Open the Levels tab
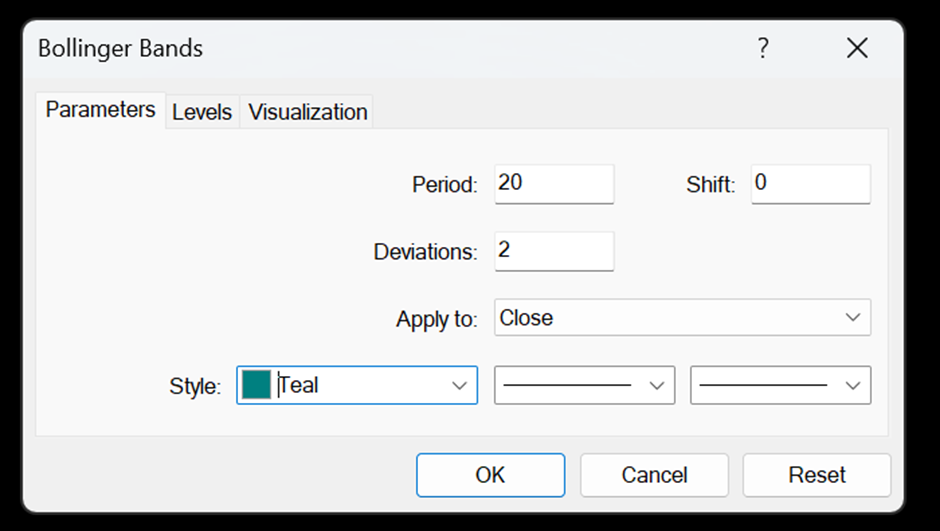The image size is (940, 531). coord(202,112)
